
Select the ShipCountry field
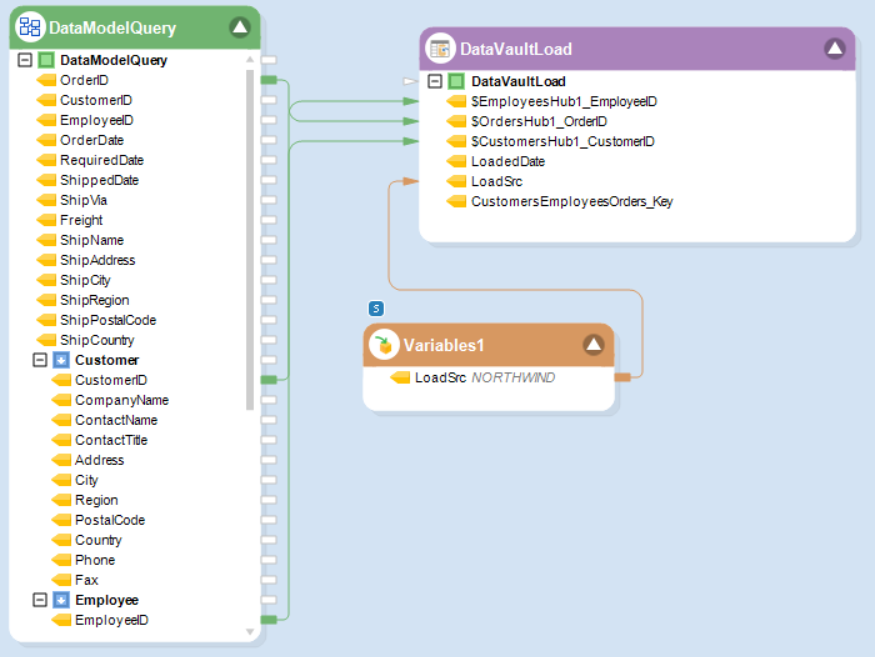pyautogui.click(x=95, y=340)
